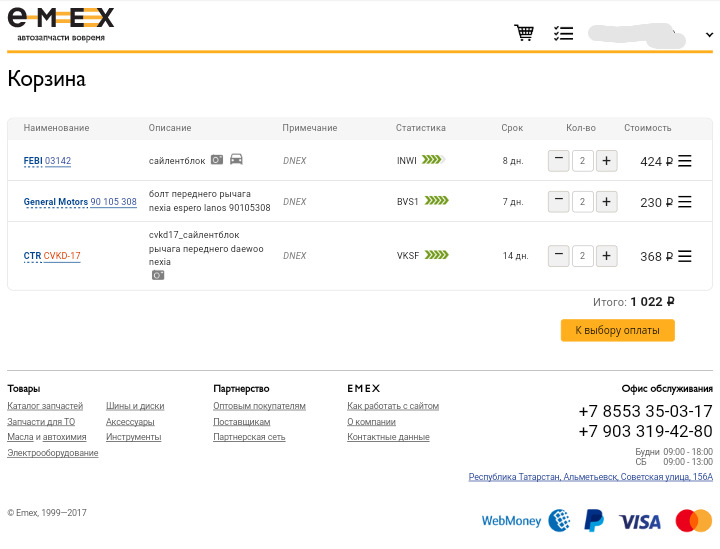The image size is (720, 549).
Task: Edit quantity field for General Motors bolt
Action: (582, 202)
